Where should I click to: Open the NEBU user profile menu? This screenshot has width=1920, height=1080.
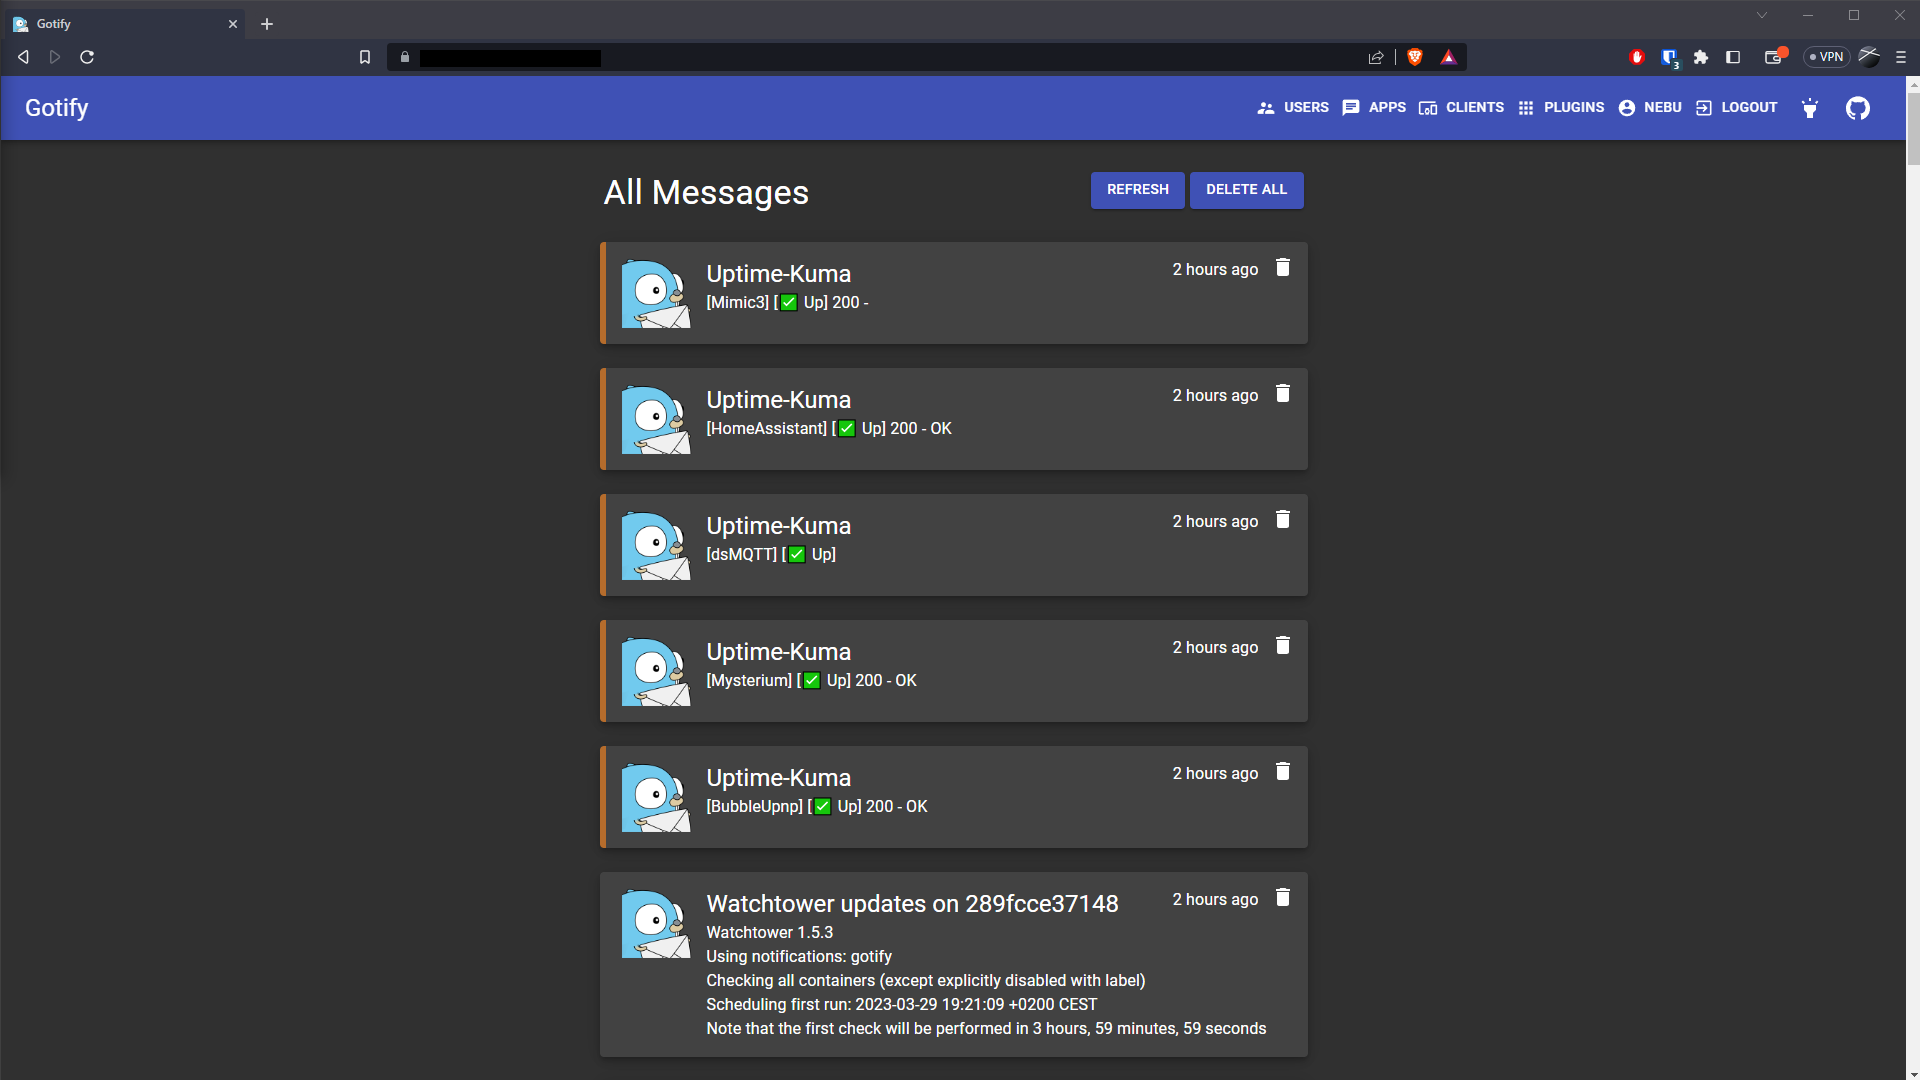click(1649, 107)
